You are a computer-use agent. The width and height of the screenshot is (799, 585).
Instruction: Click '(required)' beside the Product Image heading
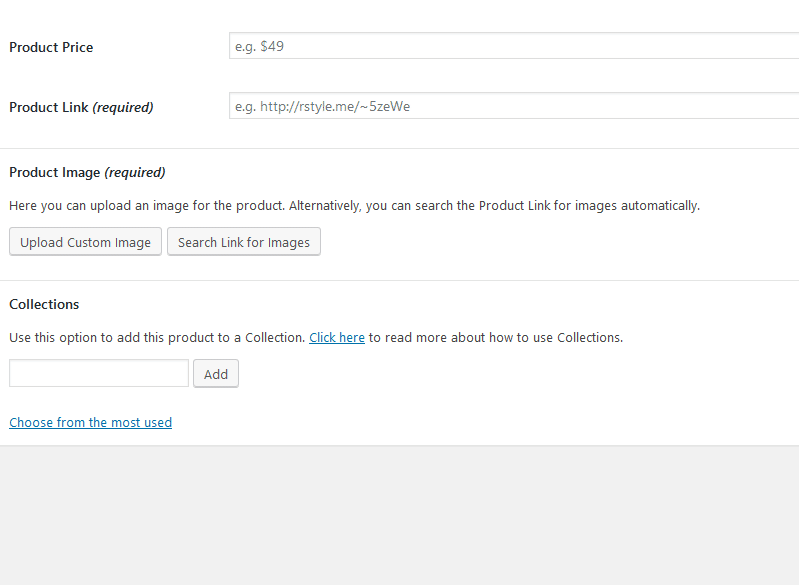pyautogui.click(x=135, y=172)
